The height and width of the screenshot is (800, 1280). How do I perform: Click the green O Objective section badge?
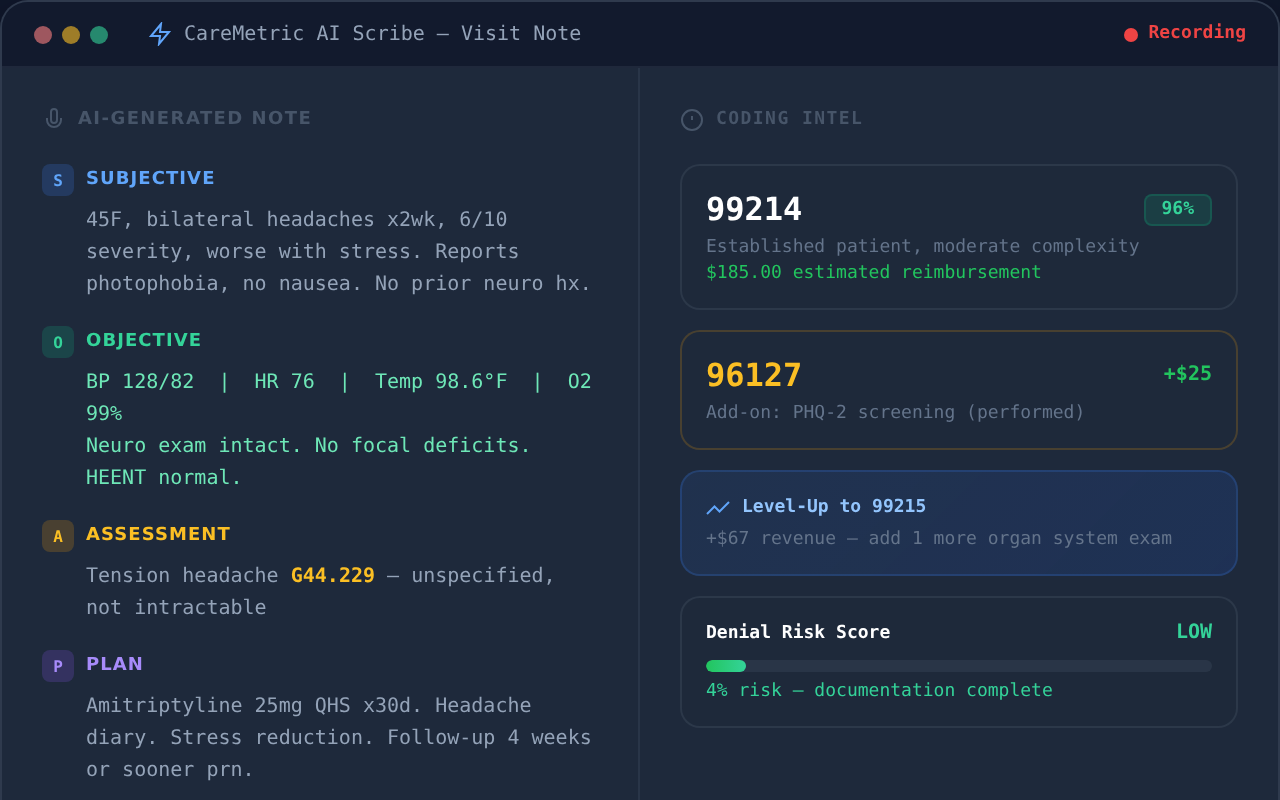[x=57, y=341]
